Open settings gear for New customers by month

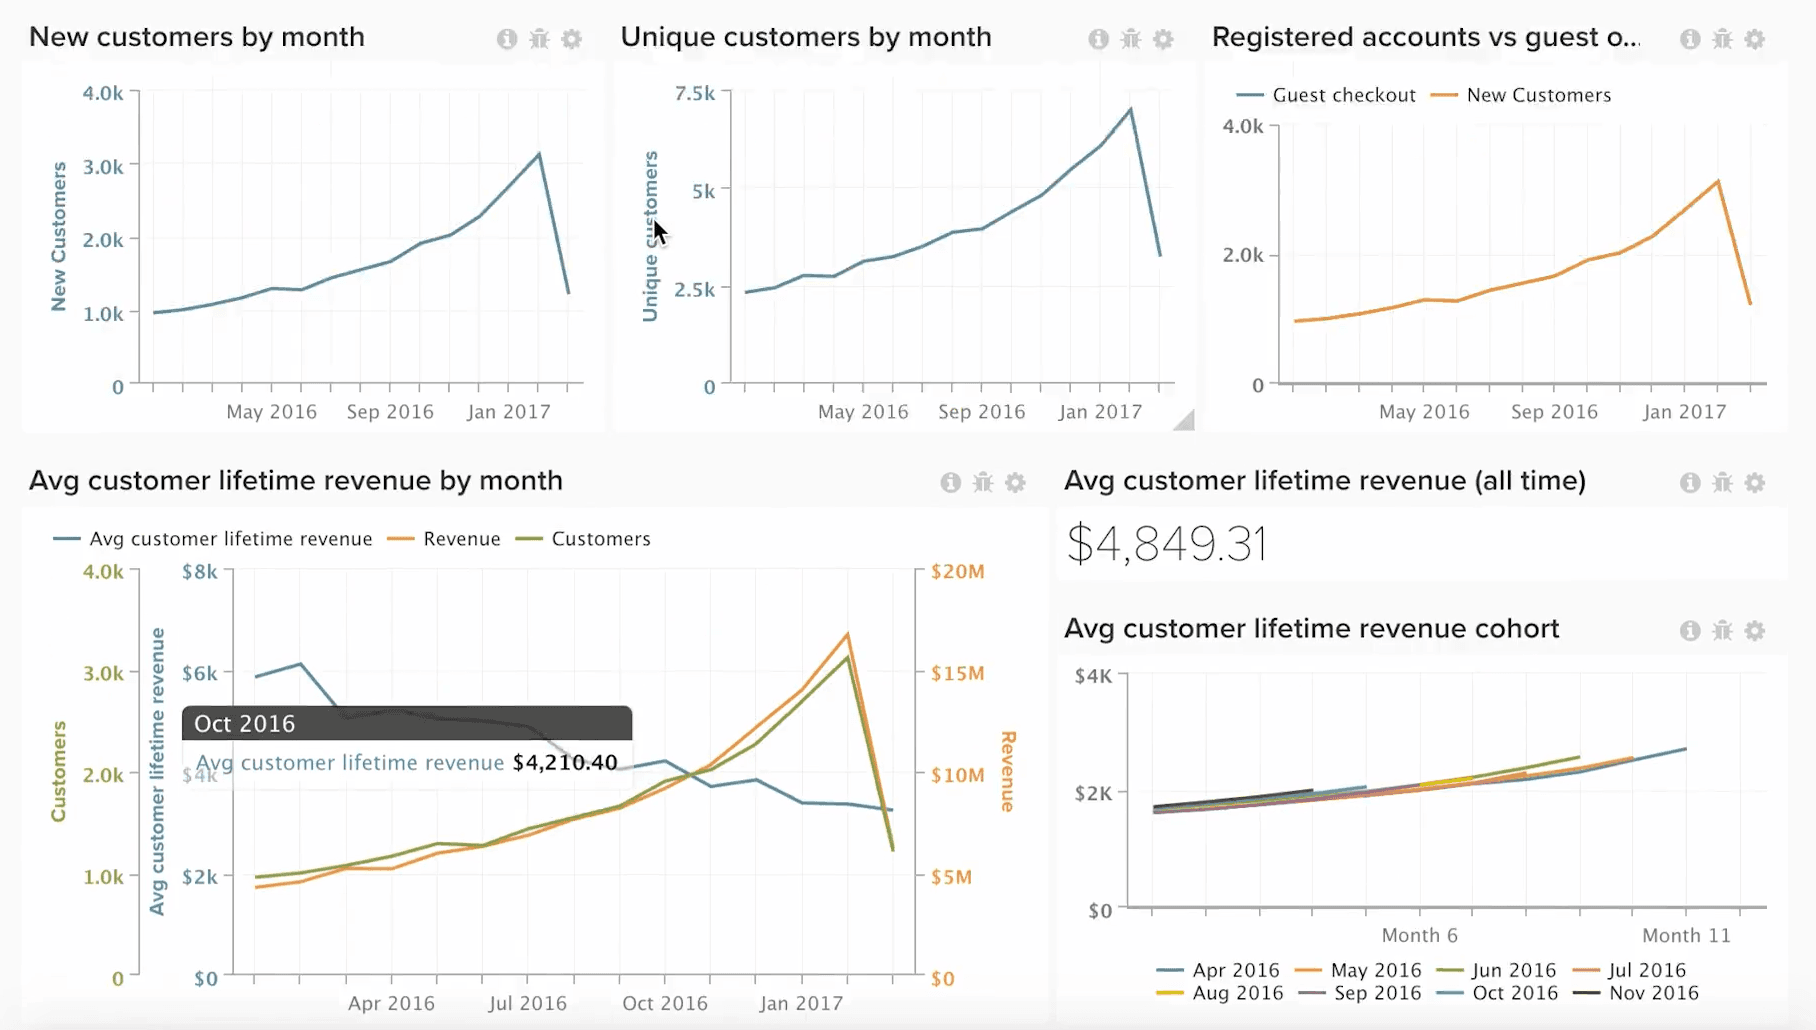coord(571,39)
